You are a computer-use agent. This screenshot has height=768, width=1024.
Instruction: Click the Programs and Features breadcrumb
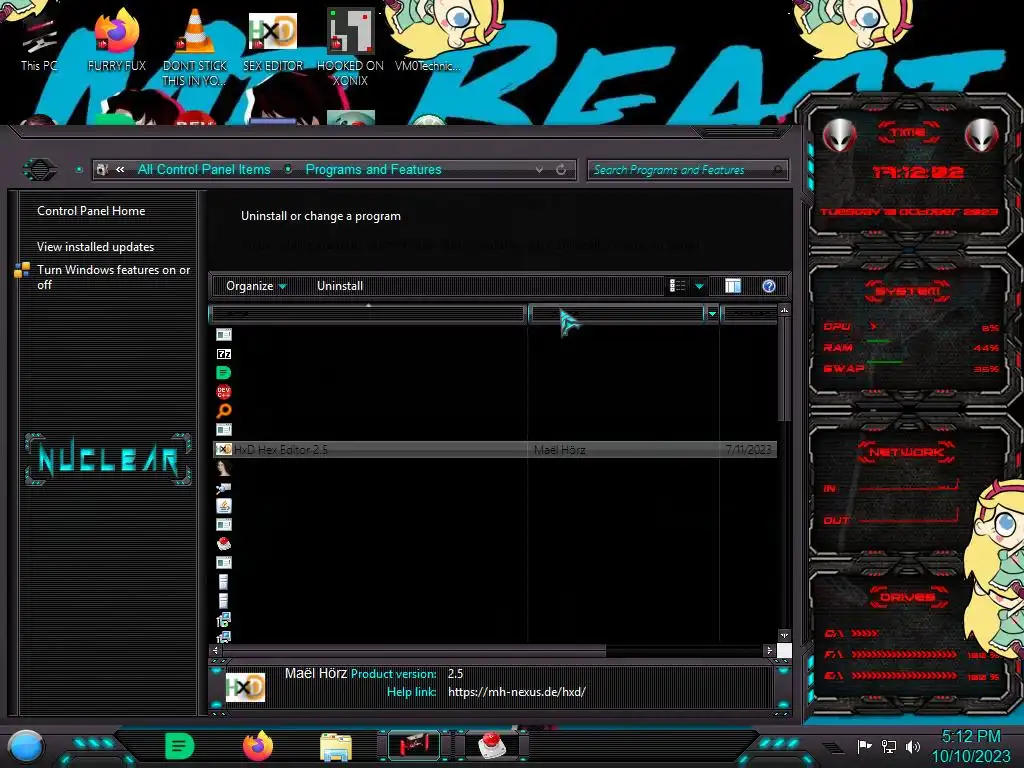(x=374, y=169)
